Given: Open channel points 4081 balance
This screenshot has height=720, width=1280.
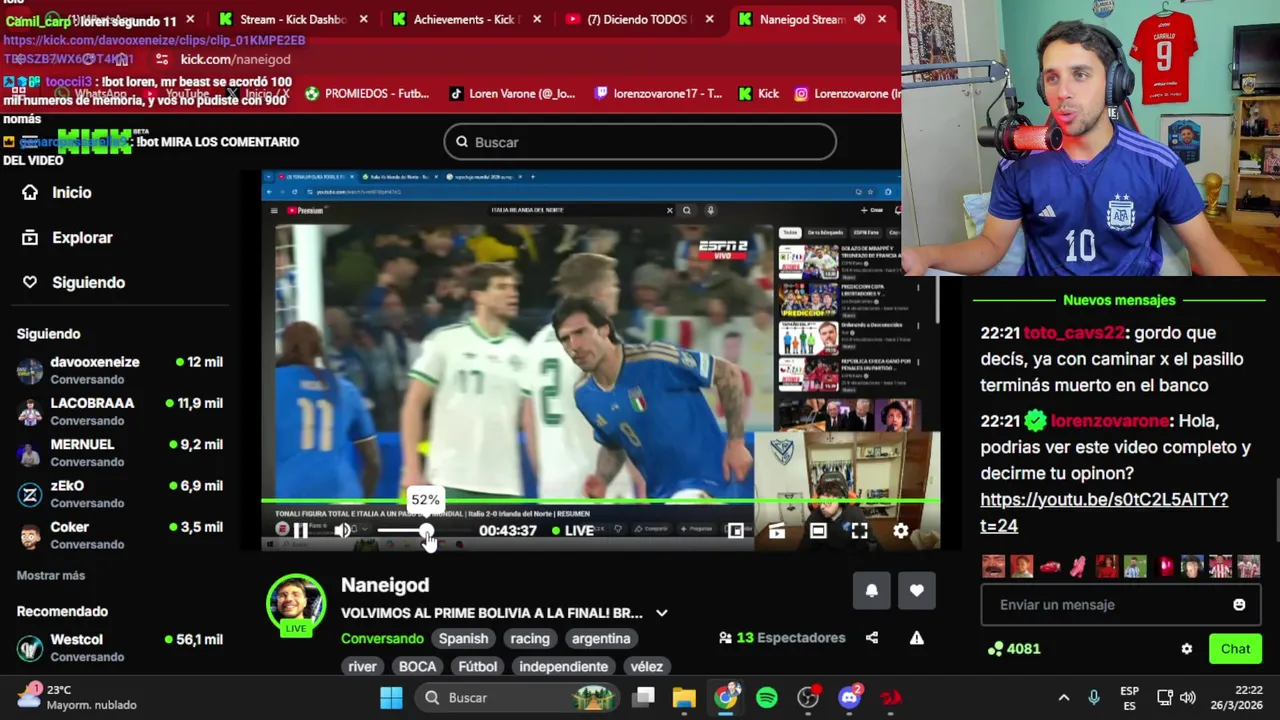Looking at the screenshot, I should tap(1012, 649).
